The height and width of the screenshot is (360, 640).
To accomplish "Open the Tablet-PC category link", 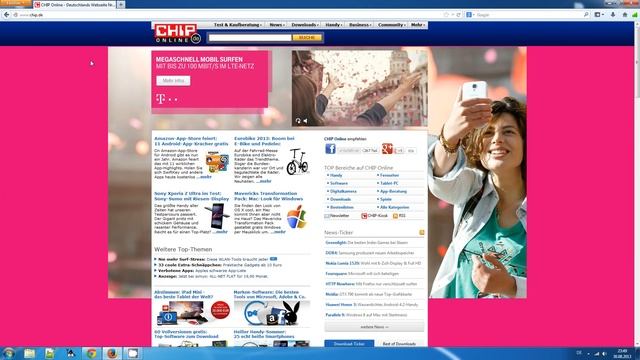I will click(389, 183).
